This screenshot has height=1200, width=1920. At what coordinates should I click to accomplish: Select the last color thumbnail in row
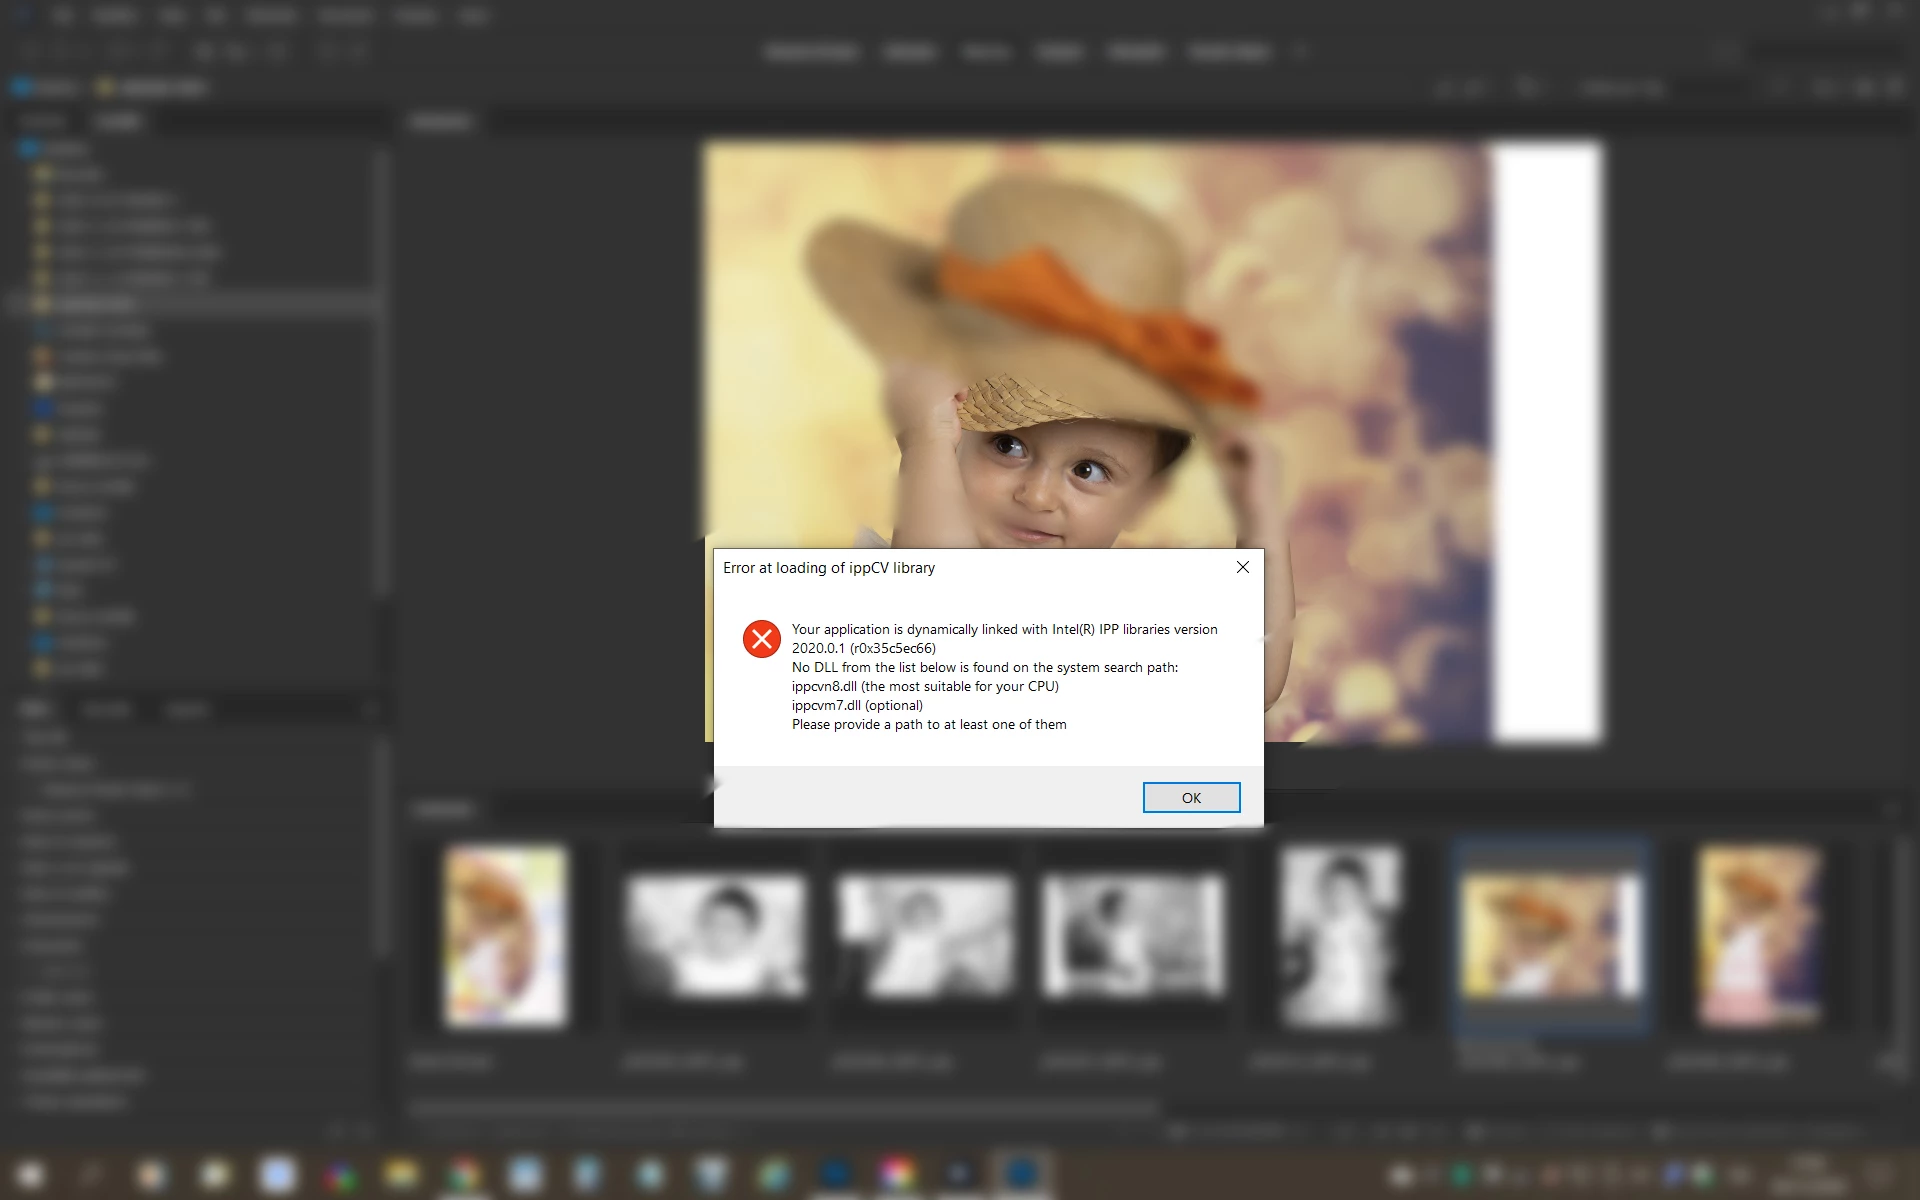click(x=1759, y=935)
